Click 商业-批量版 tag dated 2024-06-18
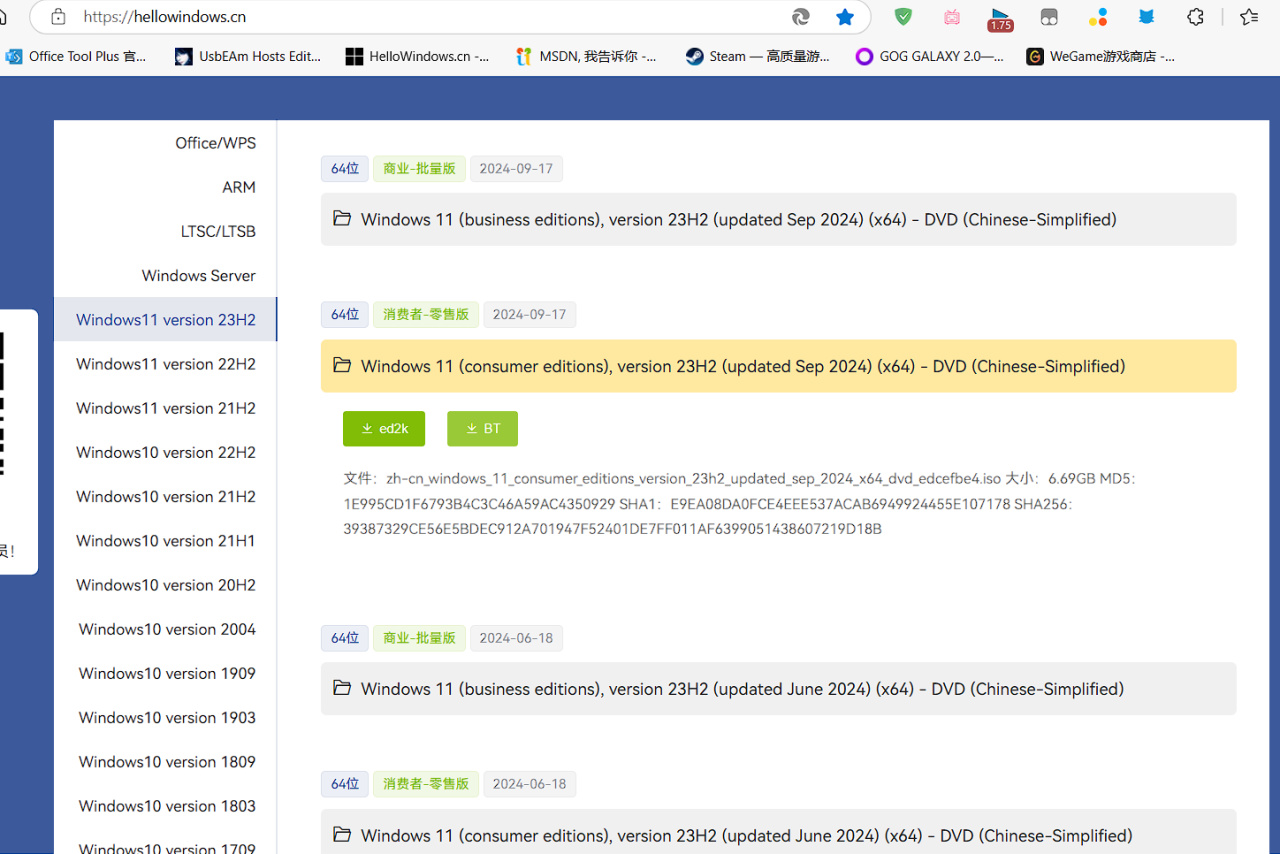Screen dimensions: 1280x854 coord(419,637)
